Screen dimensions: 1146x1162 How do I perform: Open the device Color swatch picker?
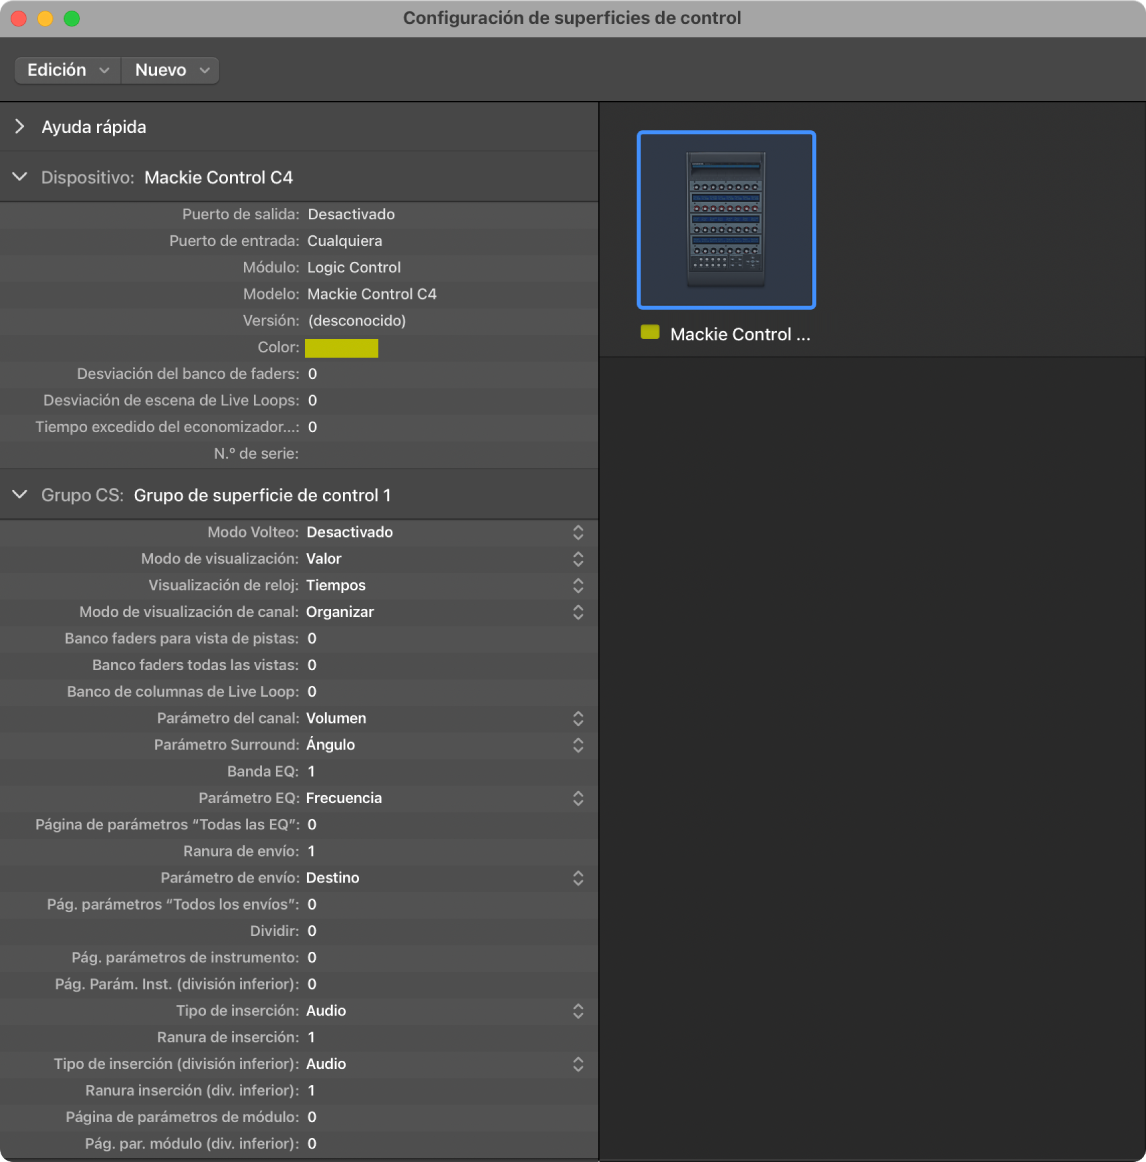(342, 348)
